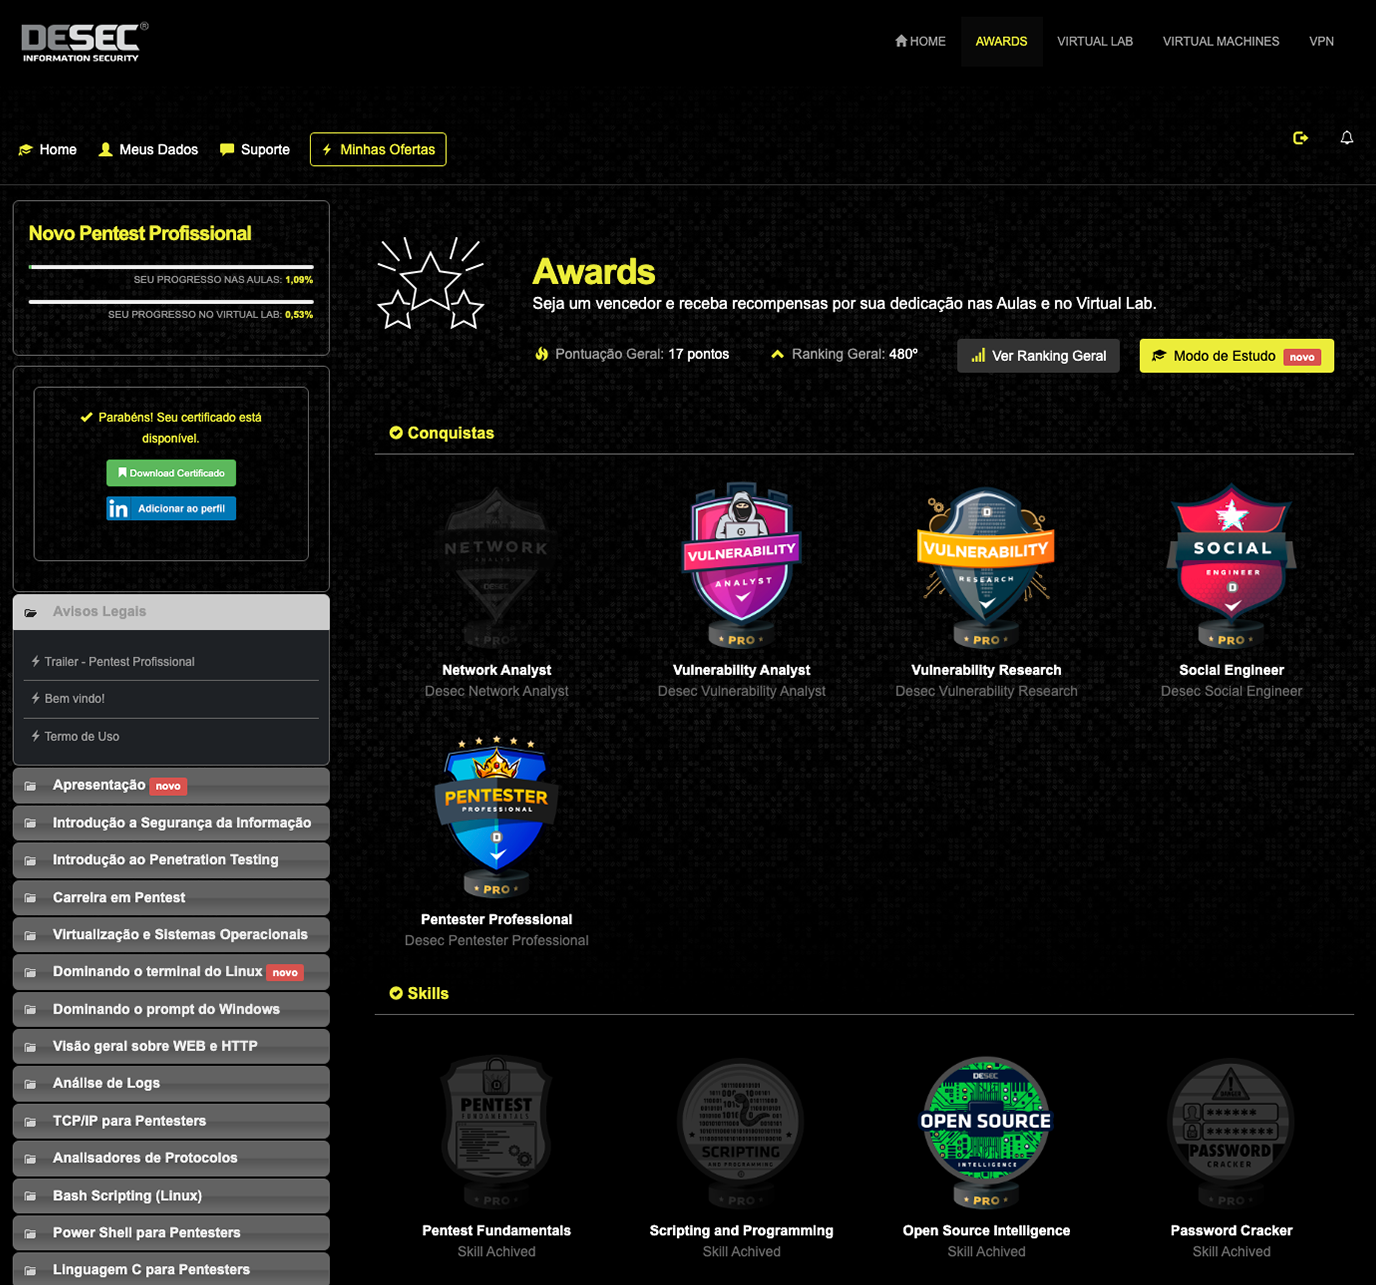This screenshot has height=1285, width=1376.
Task: Expand Introdução ao Penetration Testing module
Action: tap(171, 860)
